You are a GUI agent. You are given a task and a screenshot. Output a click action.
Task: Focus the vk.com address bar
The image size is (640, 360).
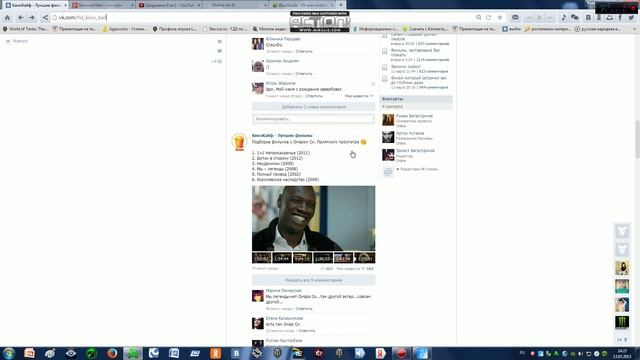point(261,18)
